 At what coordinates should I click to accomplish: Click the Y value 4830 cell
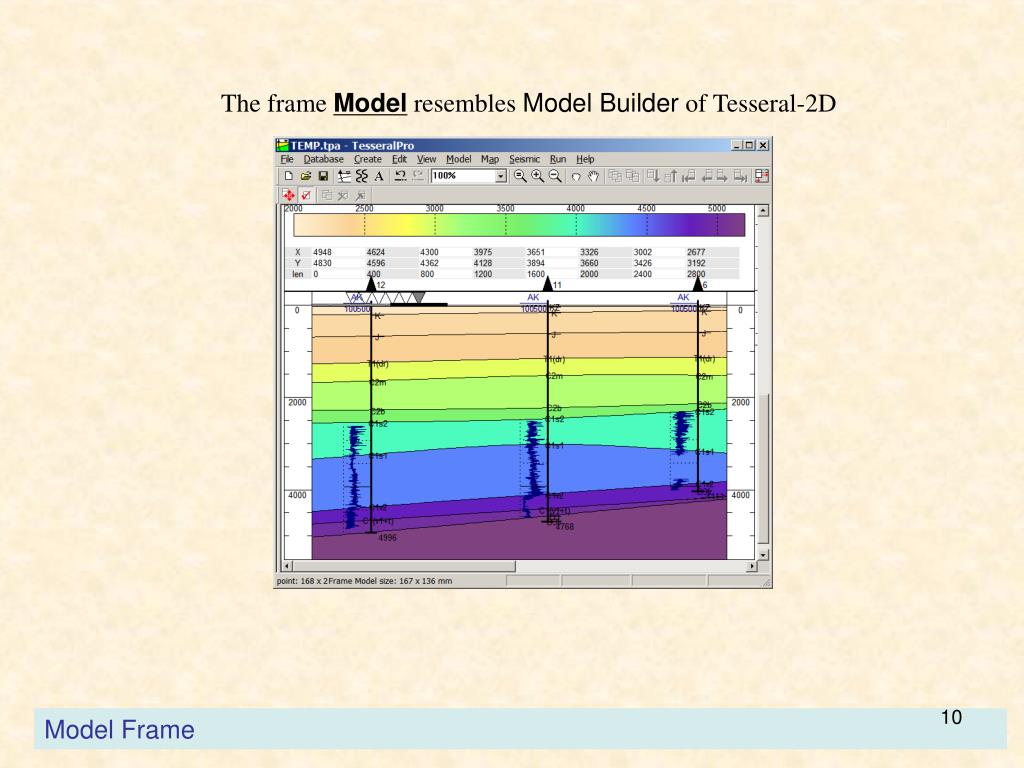323,263
